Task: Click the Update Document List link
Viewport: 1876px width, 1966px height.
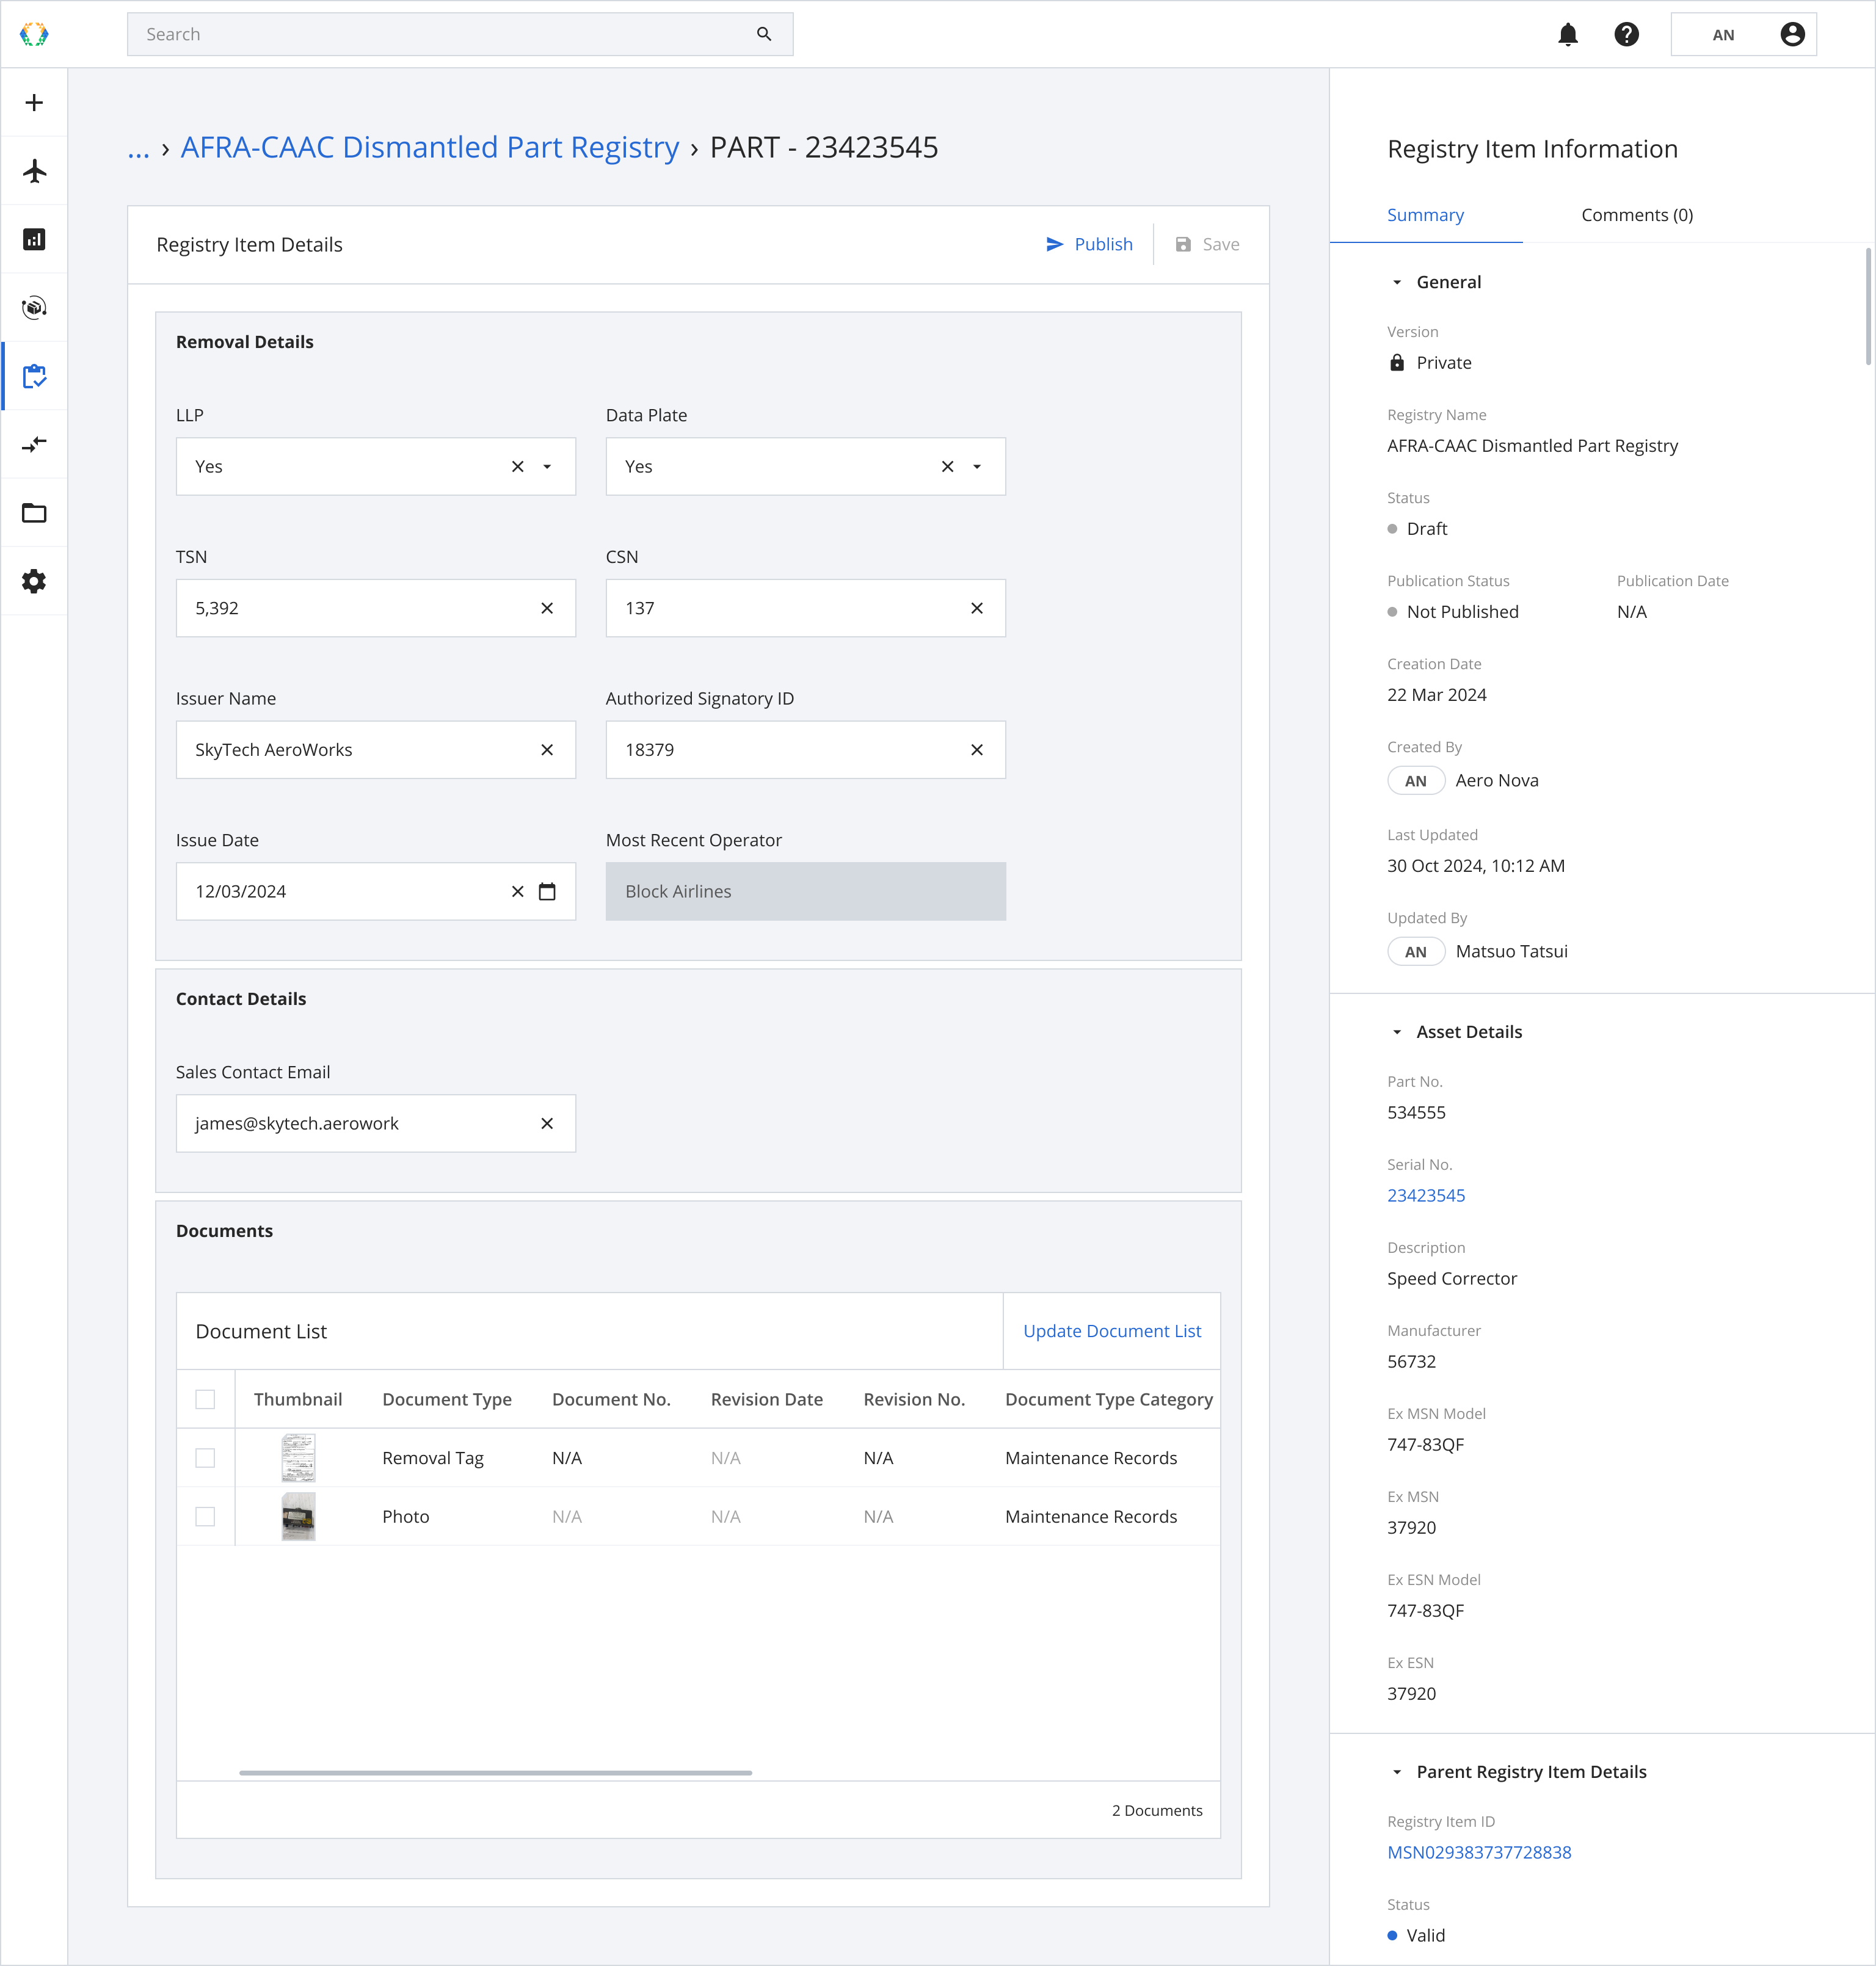Action: (1111, 1331)
